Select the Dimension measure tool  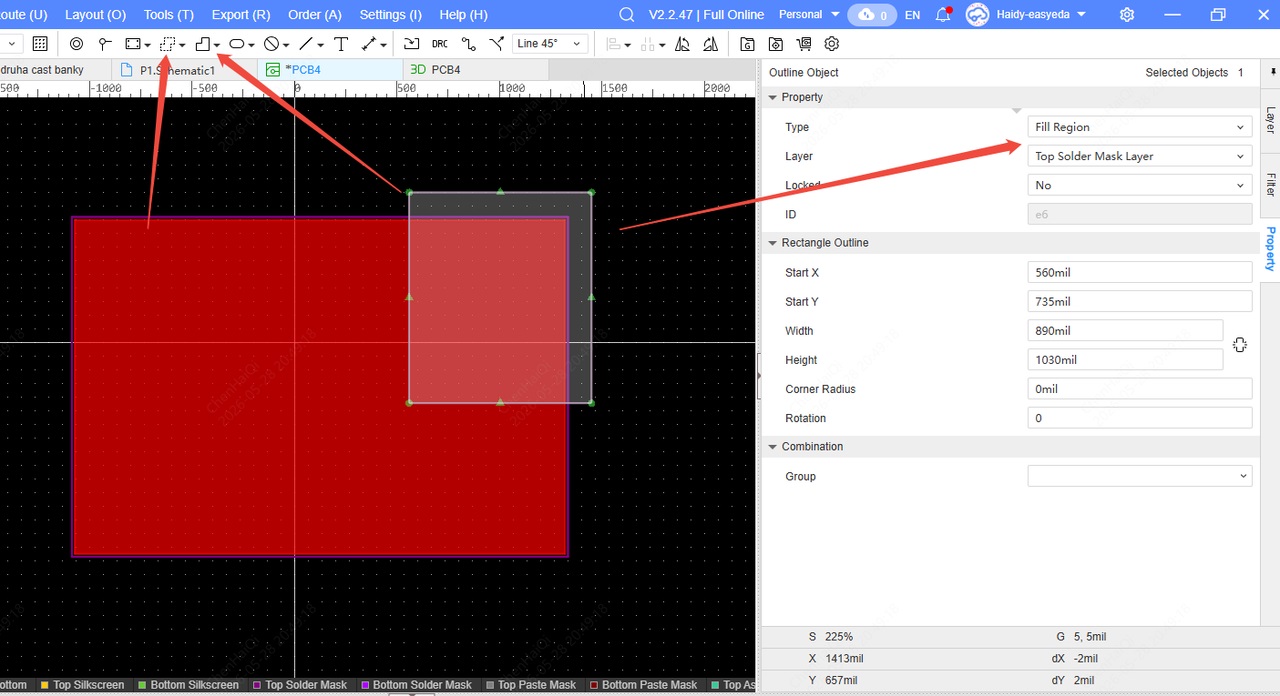pyautogui.click(x=369, y=44)
